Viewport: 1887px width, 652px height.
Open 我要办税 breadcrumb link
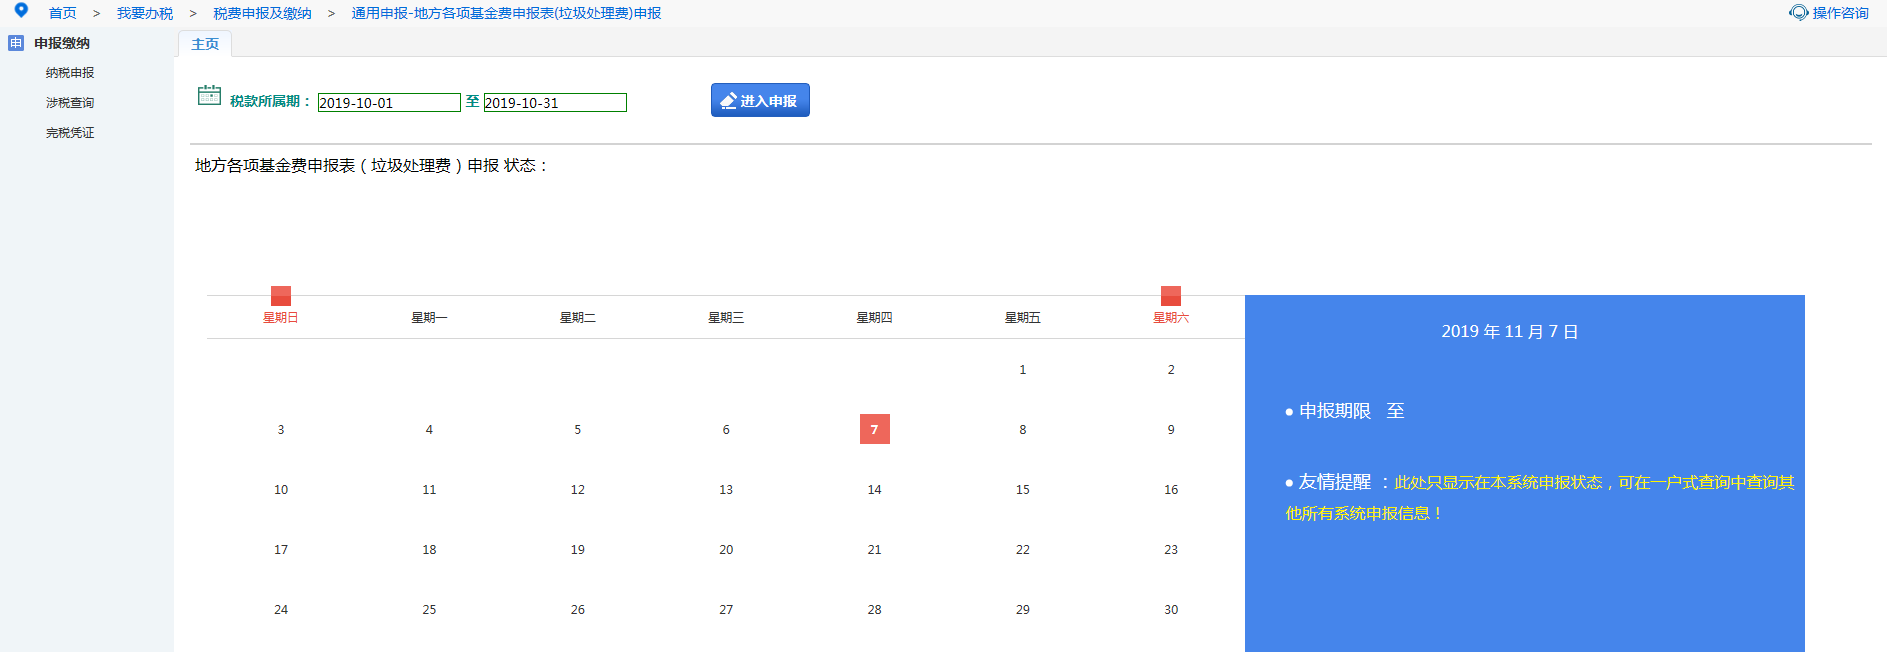pyautogui.click(x=145, y=13)
